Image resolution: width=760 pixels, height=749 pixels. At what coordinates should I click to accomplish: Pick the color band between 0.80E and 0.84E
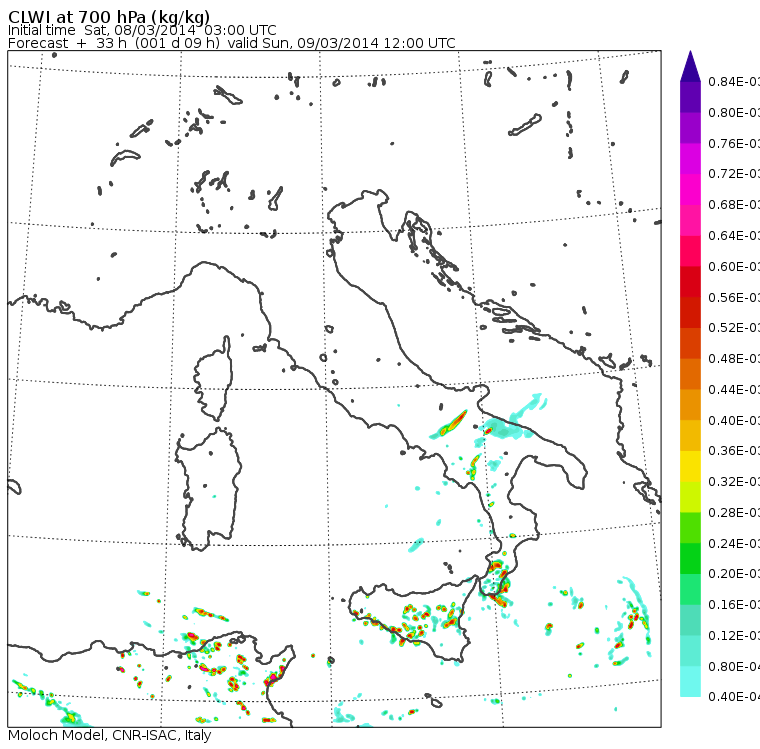click(690, 97)
